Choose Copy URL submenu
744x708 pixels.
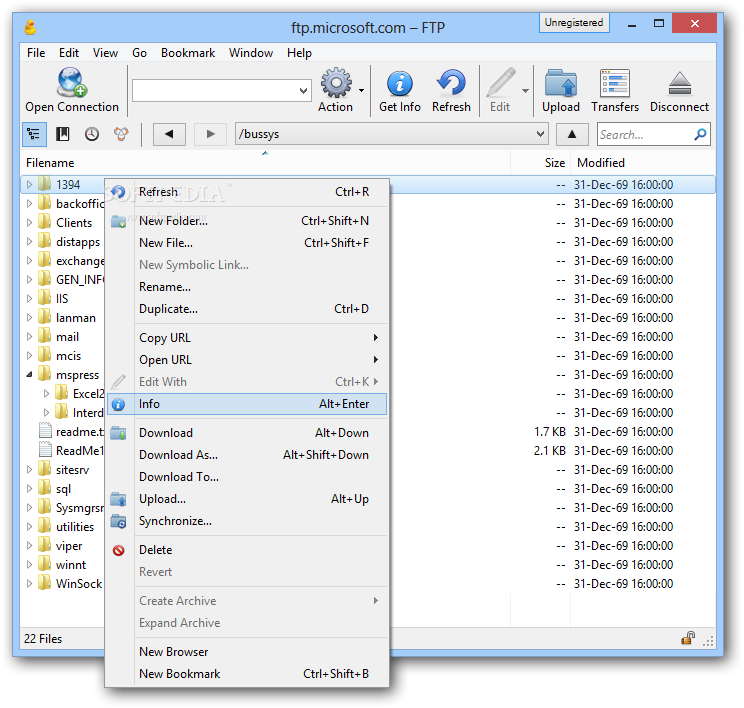point(247,338)
